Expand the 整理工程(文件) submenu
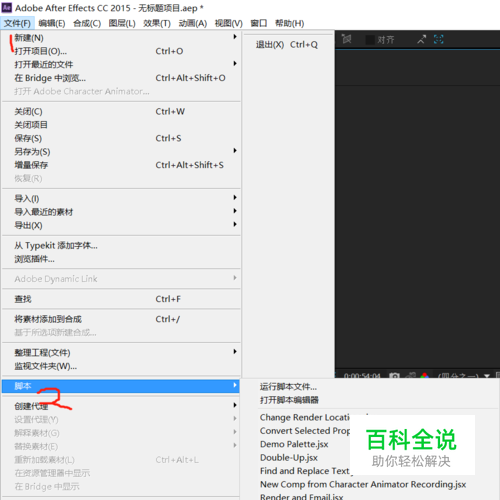Viewport: 500px width, 500px height. tap(121, 352)
